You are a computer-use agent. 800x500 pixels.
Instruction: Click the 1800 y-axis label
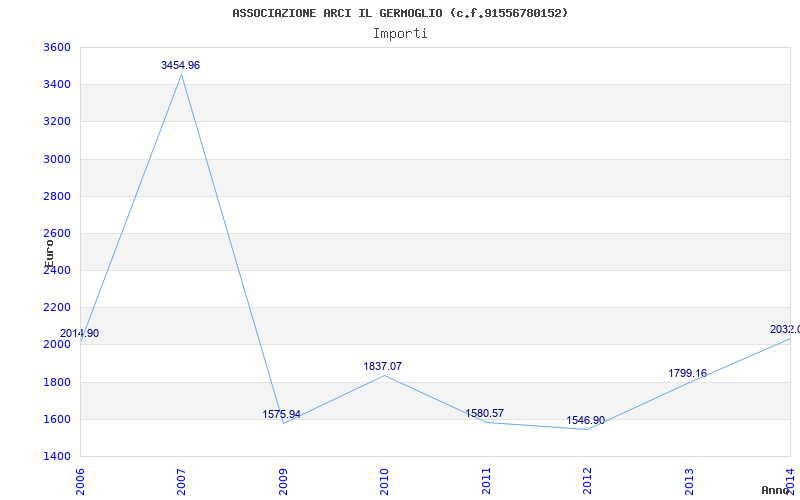tap(57, 382)
